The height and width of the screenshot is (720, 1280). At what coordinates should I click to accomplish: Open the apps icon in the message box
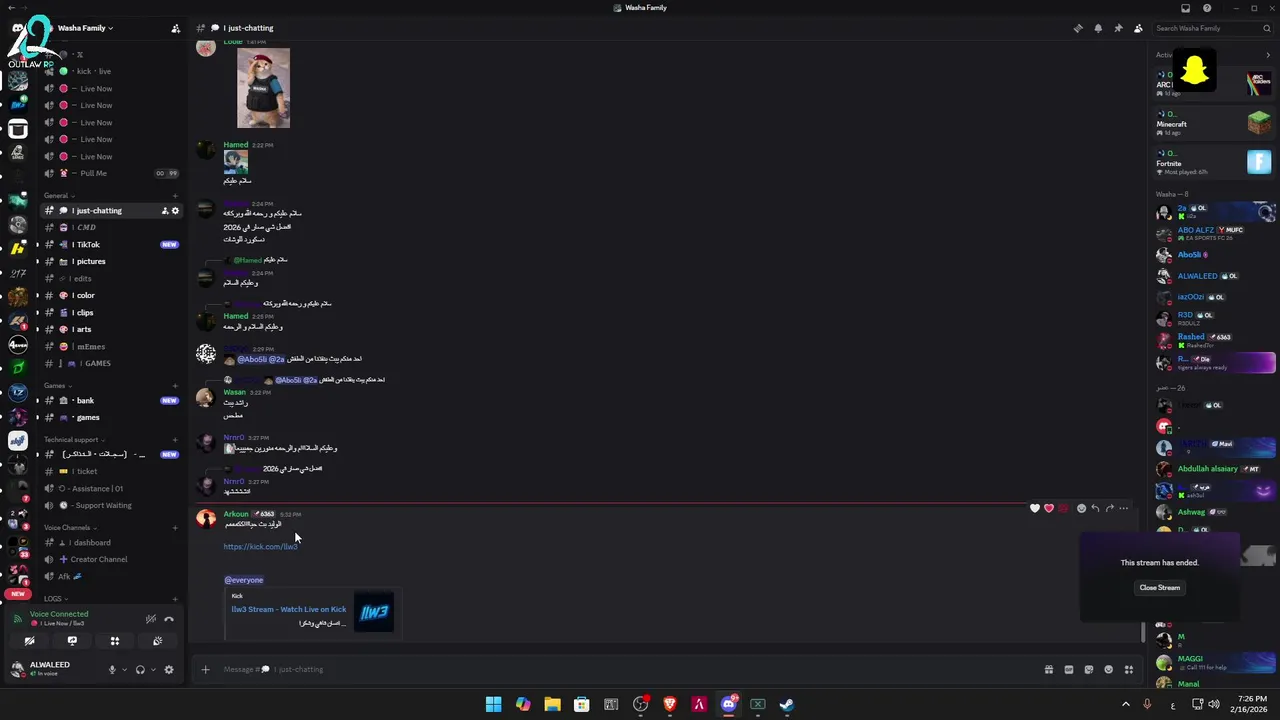1129,669
